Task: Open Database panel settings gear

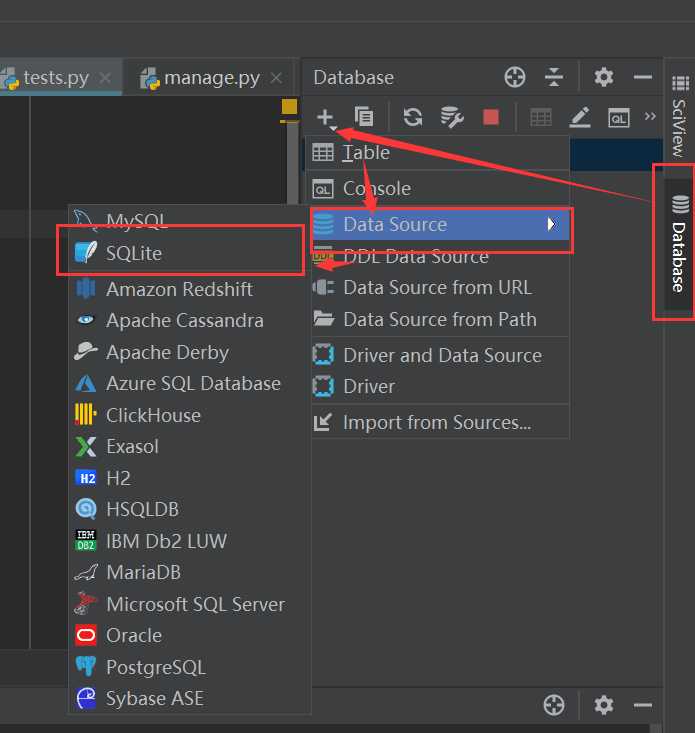Action: pos(603,77)
